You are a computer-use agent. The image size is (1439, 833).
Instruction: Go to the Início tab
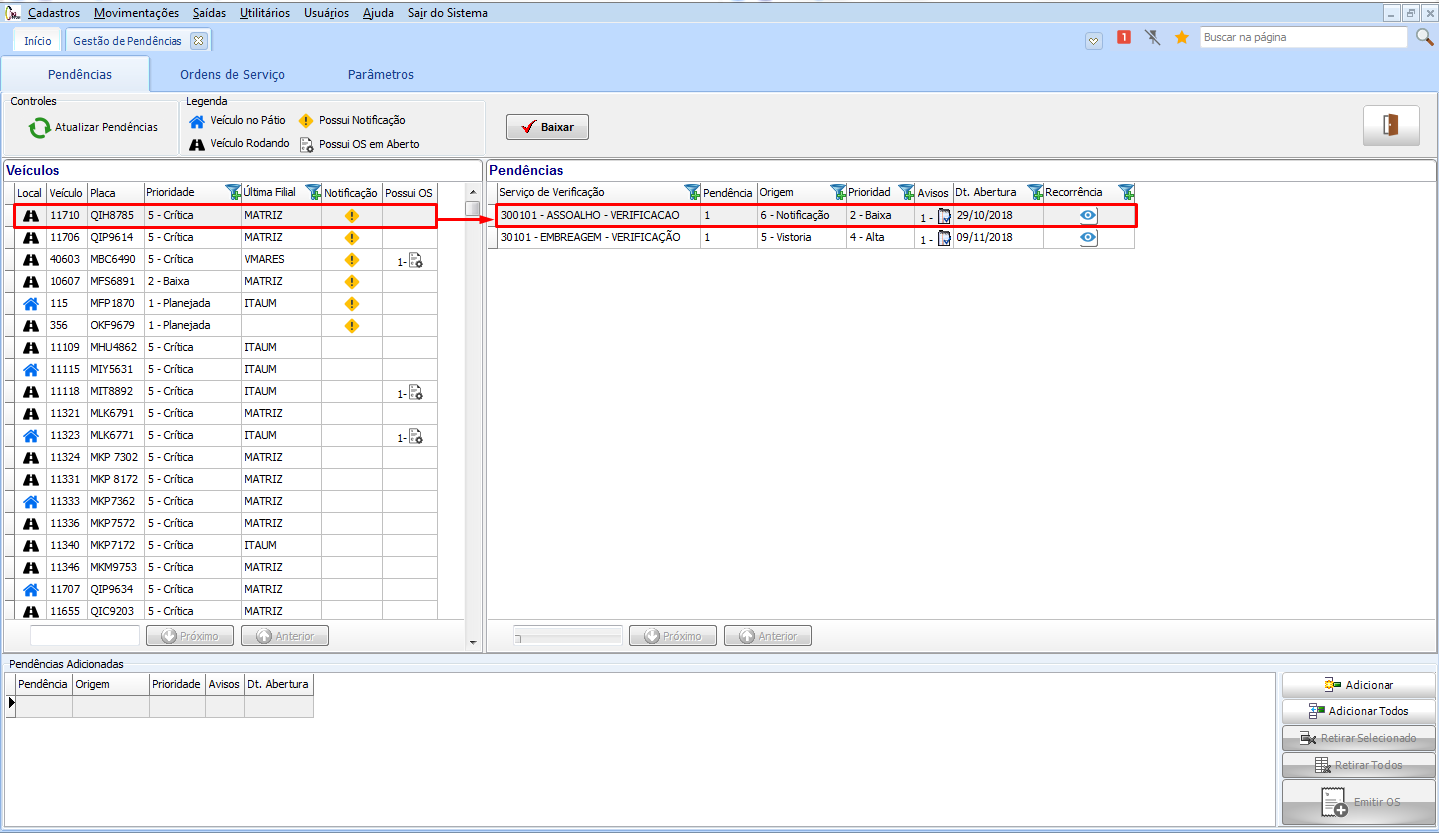point(38,41)
